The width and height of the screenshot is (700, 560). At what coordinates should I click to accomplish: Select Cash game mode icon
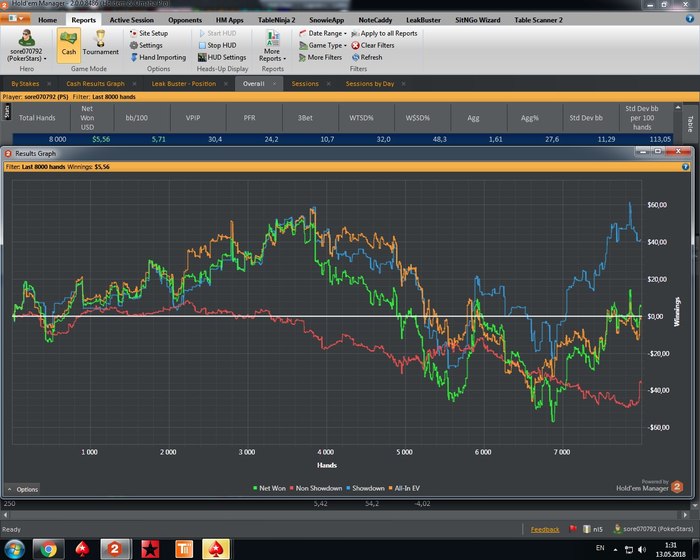tap(69, 44)
